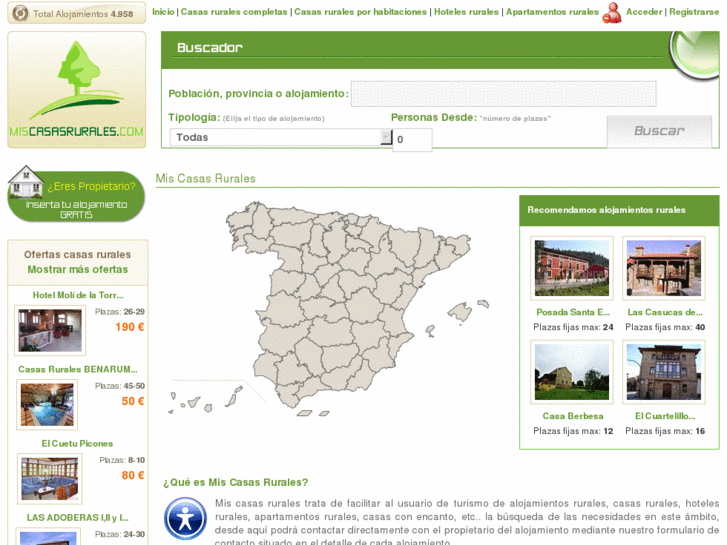Click the 190 € price text

click(x=129, y=327)
